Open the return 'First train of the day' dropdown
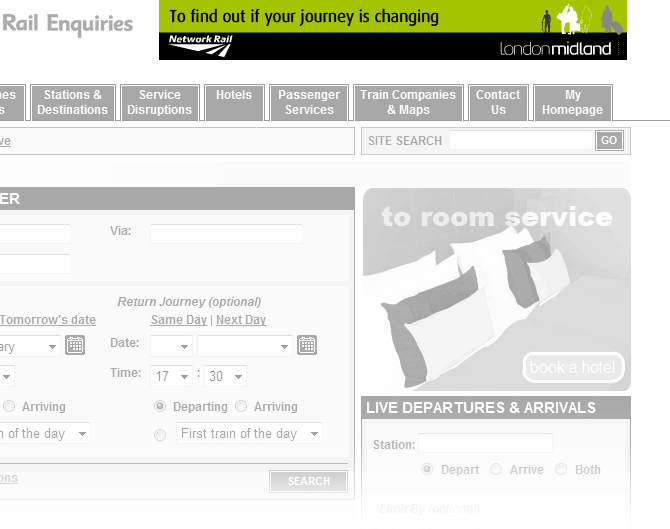Viewport: 670px width, 529px height. click(249, 434)
